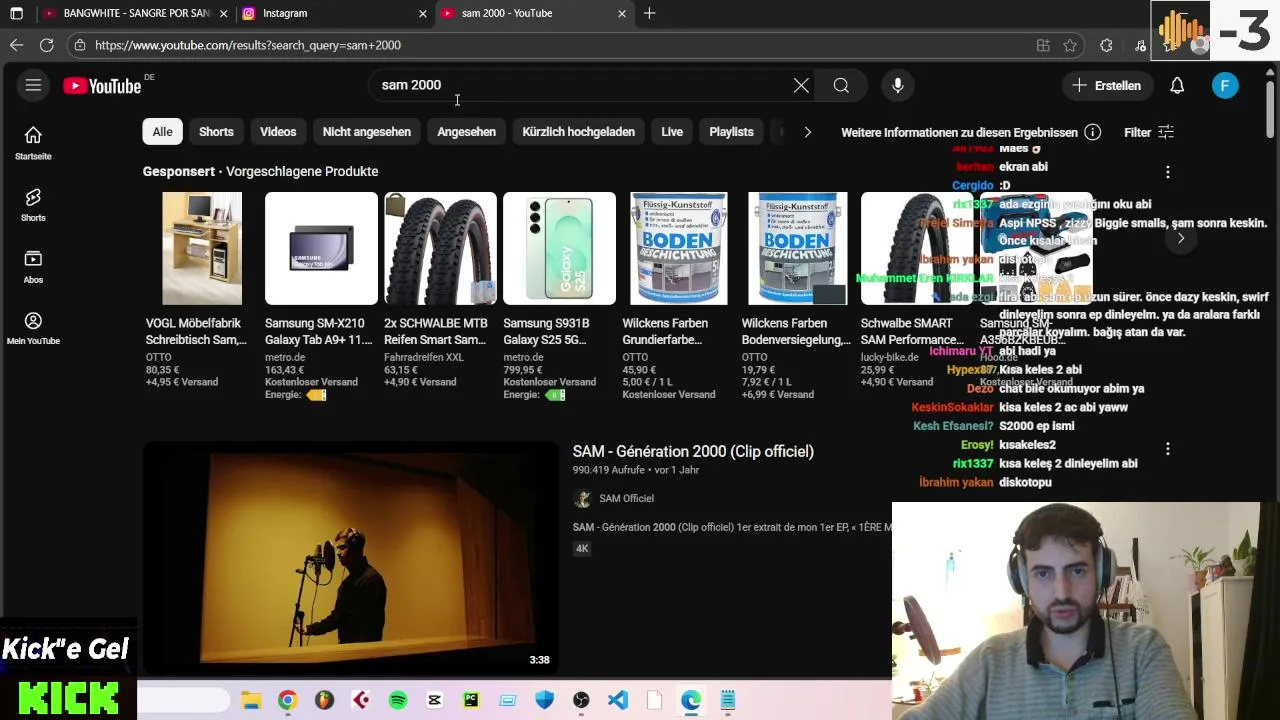Open CapCut from taskbar
Screen dimensions: 1280x720
coord(434,700)
